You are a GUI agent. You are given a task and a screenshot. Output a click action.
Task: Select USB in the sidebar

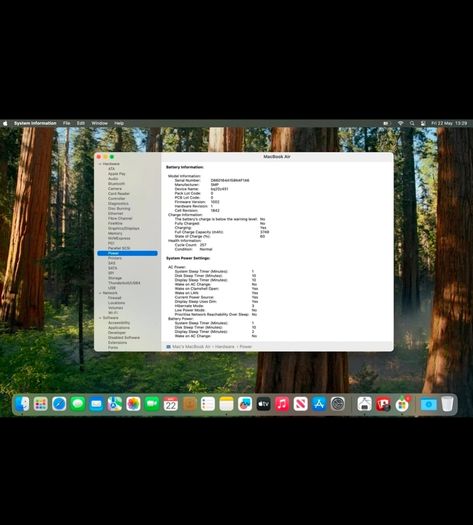click(x=112, y=288)
